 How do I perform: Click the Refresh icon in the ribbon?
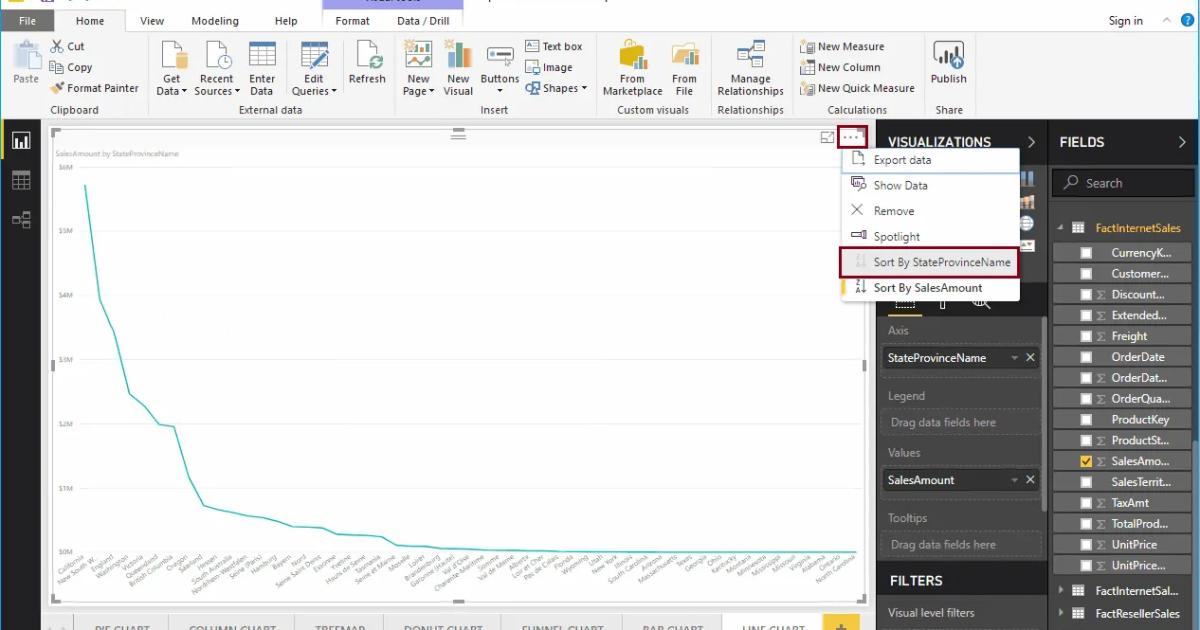(x=367, y=60)
